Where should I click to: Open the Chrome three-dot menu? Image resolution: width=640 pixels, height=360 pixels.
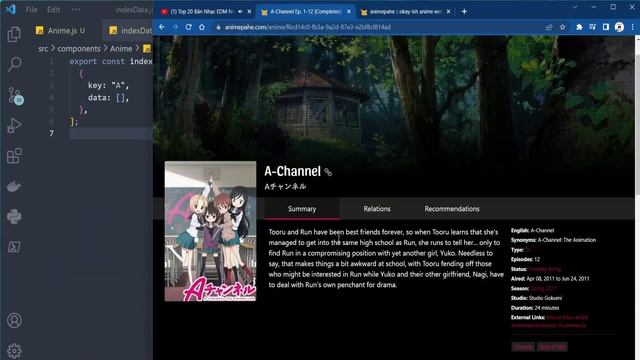coord(633,27)
